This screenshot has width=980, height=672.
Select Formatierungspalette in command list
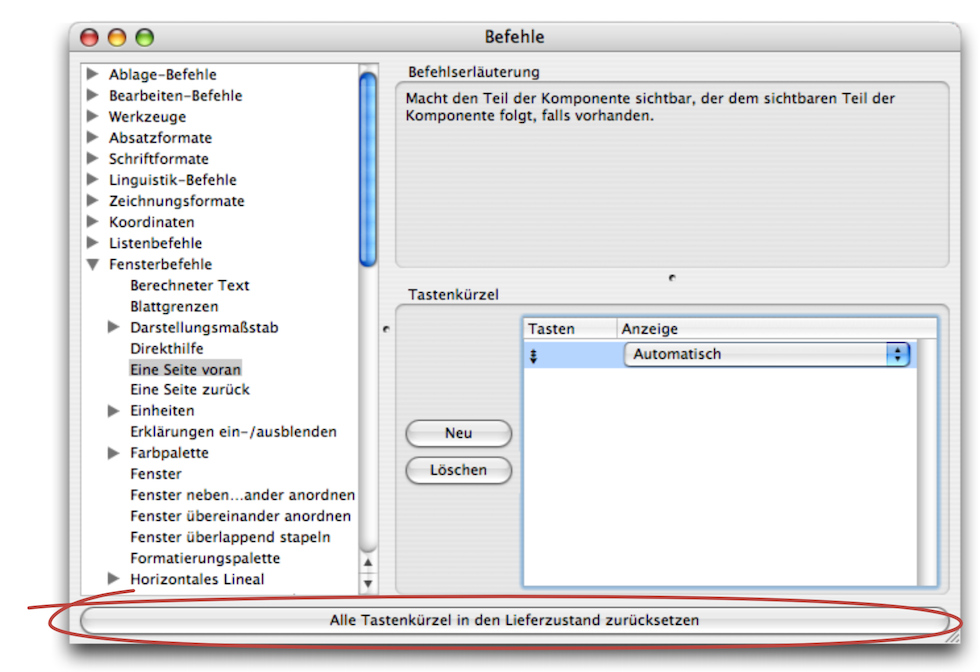point(205,558)
